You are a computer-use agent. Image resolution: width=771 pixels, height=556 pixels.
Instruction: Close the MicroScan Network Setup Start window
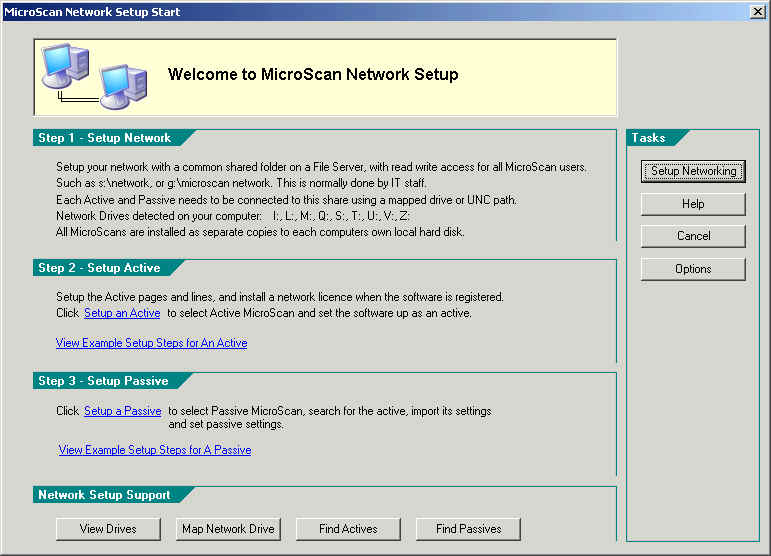coord(758,11)
